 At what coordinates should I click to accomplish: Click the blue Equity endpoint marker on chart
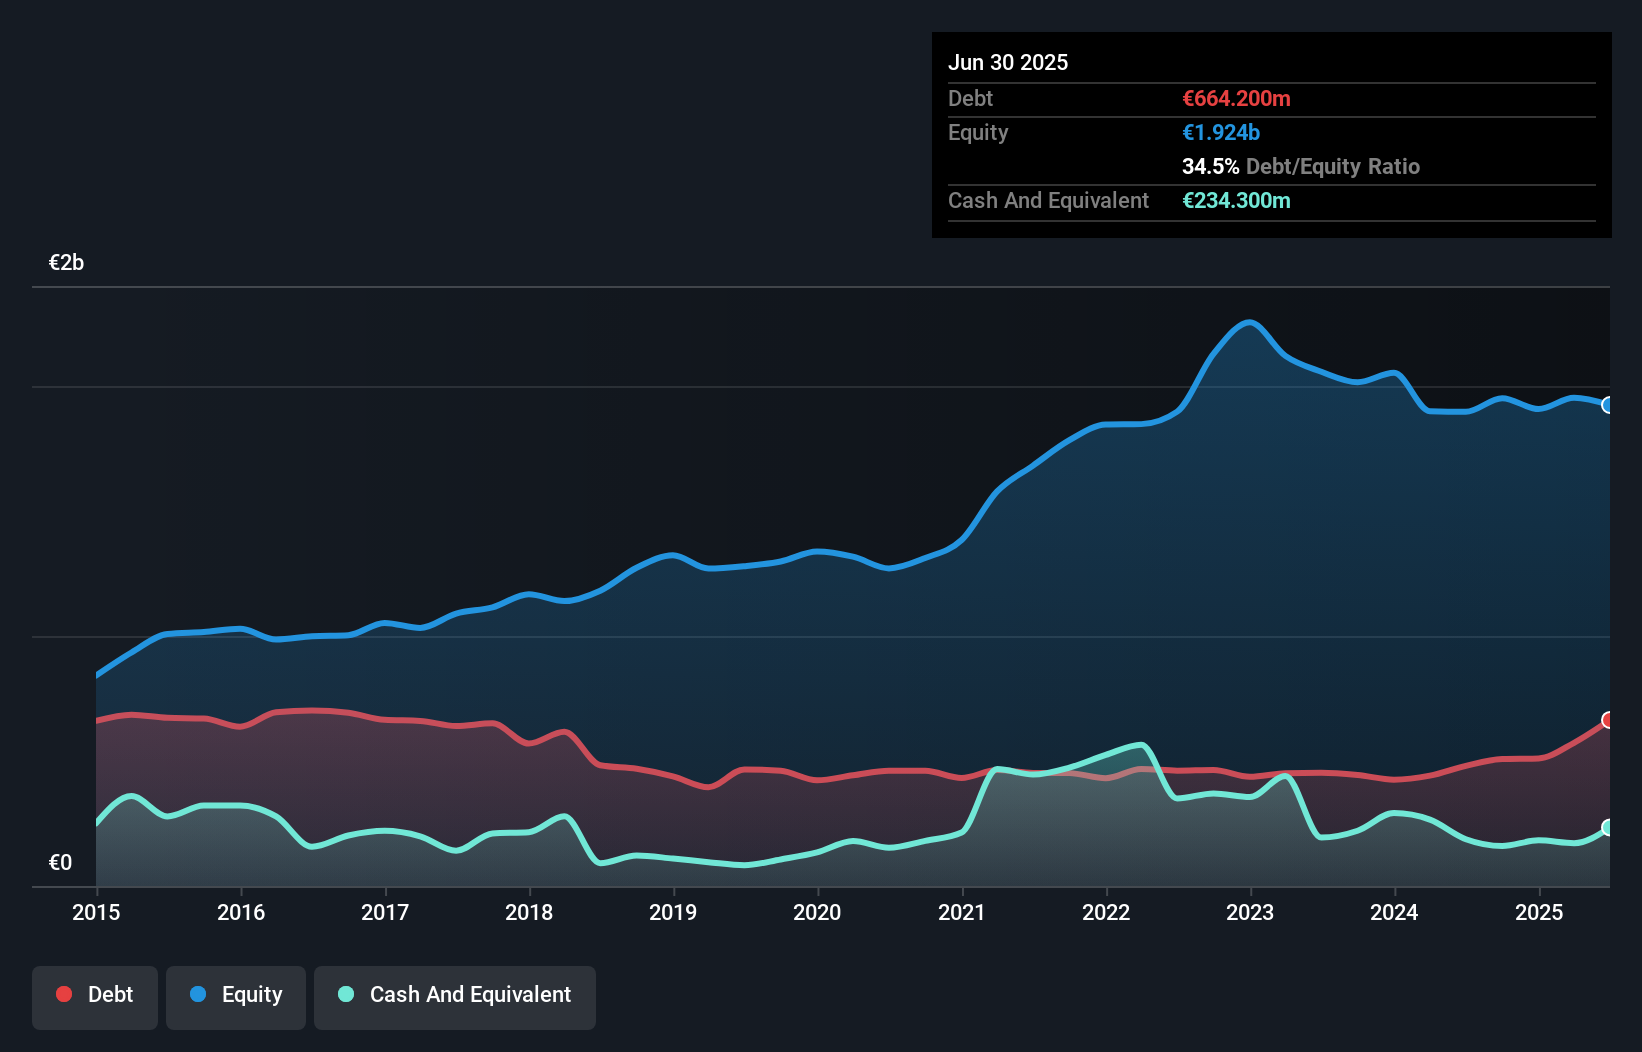coord(1608,405)
